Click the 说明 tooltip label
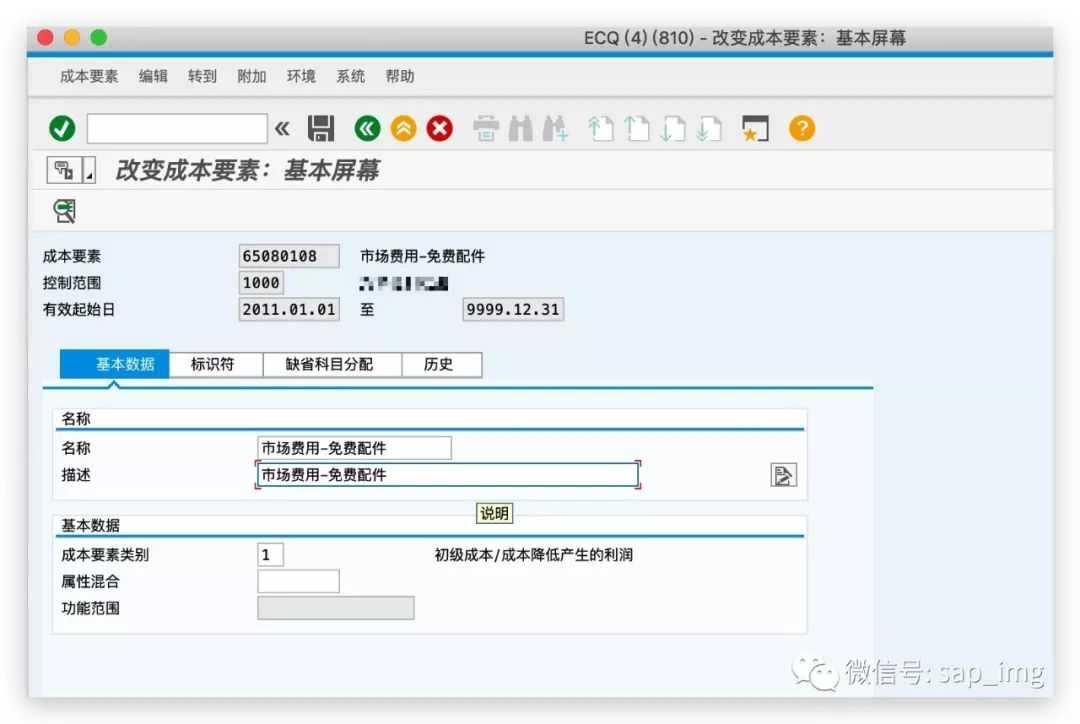Image resolution: width=1080 pixels, height=724 pixels. coord(495,513)
